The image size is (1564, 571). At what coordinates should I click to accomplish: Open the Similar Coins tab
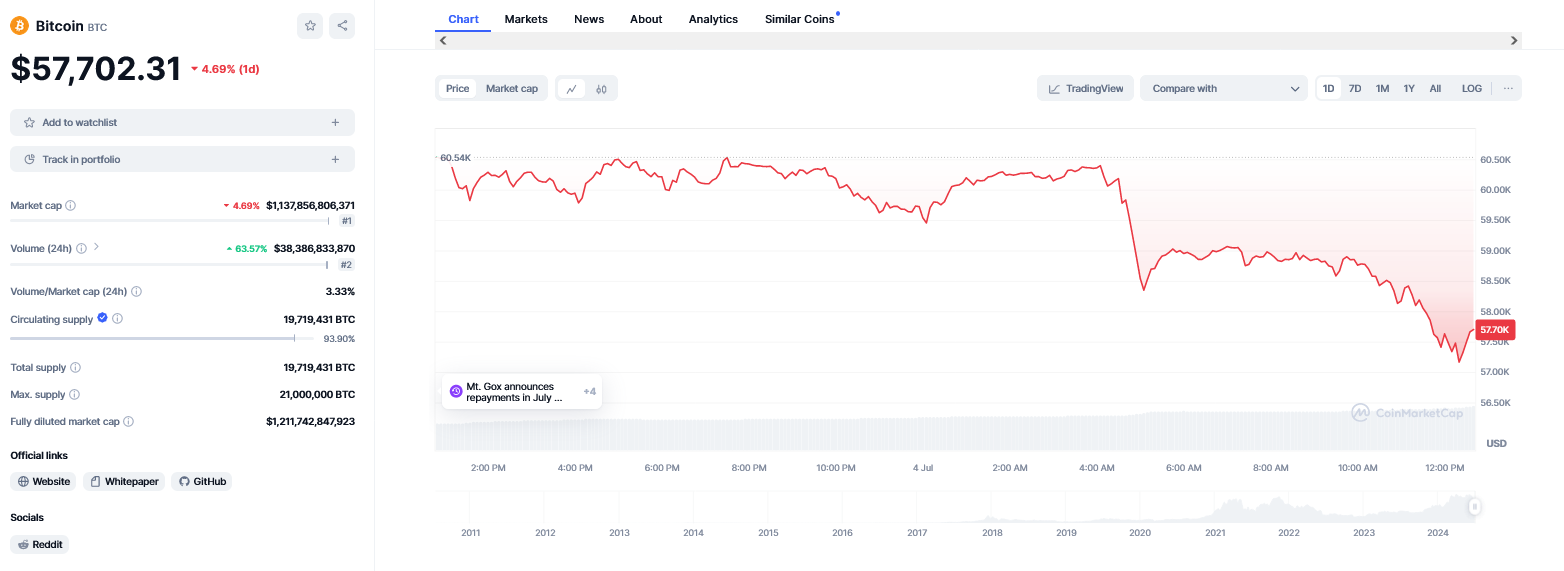pos(799,19)
